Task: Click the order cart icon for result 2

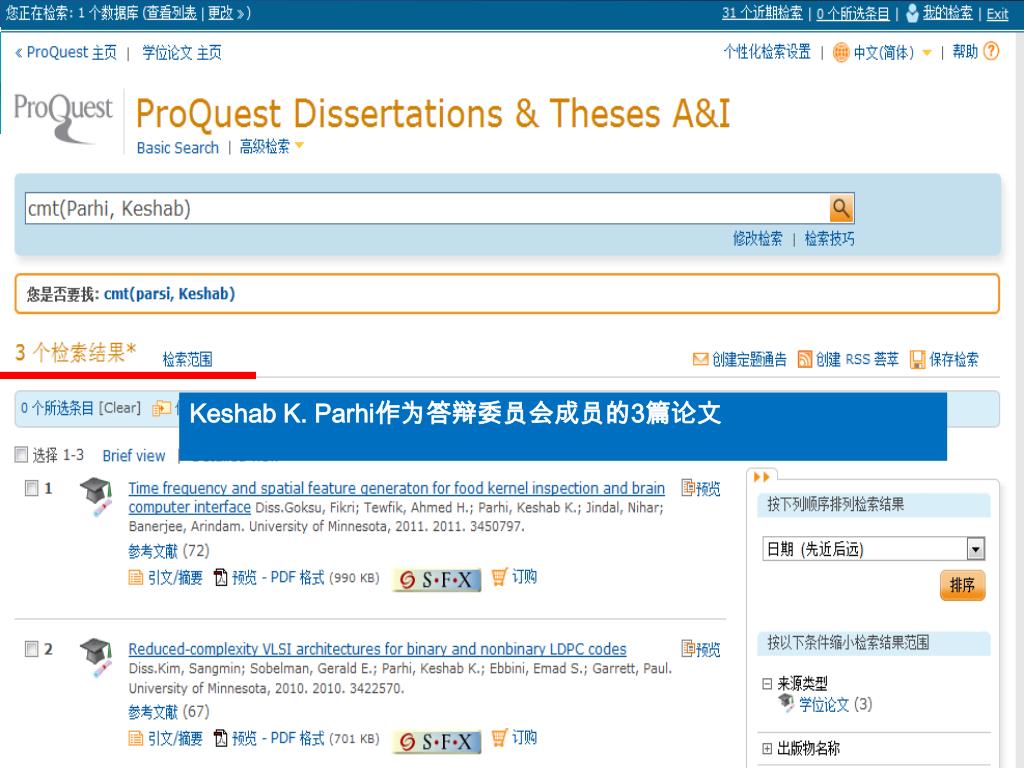Action: pyautogui.click(x=499, y=737)
